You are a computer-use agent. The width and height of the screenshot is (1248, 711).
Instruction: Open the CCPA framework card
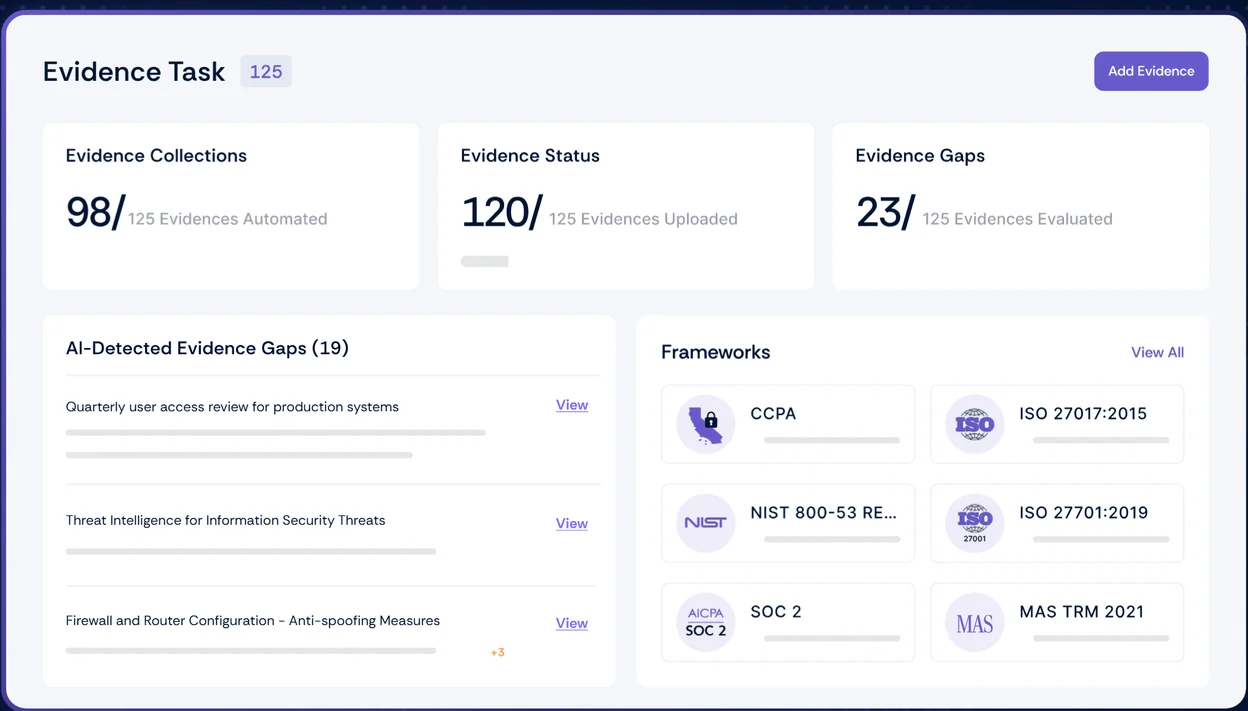pos(788,424)
